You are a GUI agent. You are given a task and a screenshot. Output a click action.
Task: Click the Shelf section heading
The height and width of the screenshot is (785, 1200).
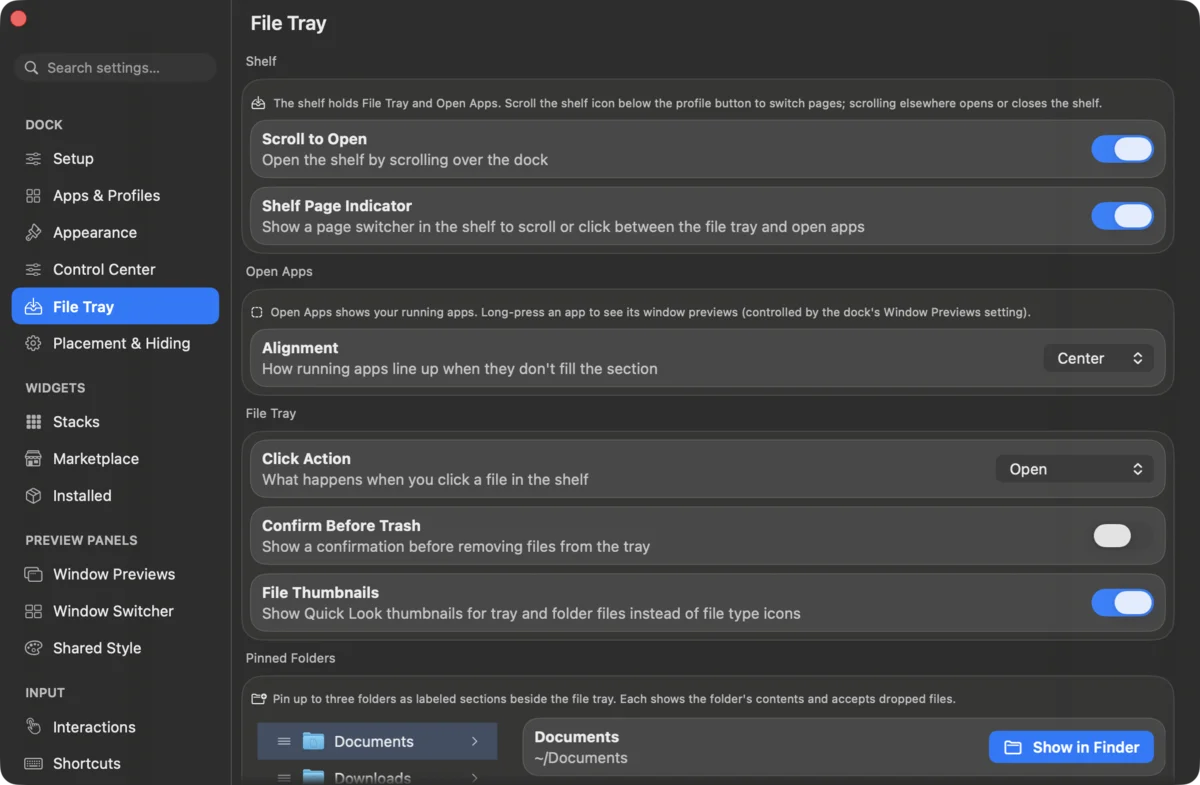click(x=261, y=61)
